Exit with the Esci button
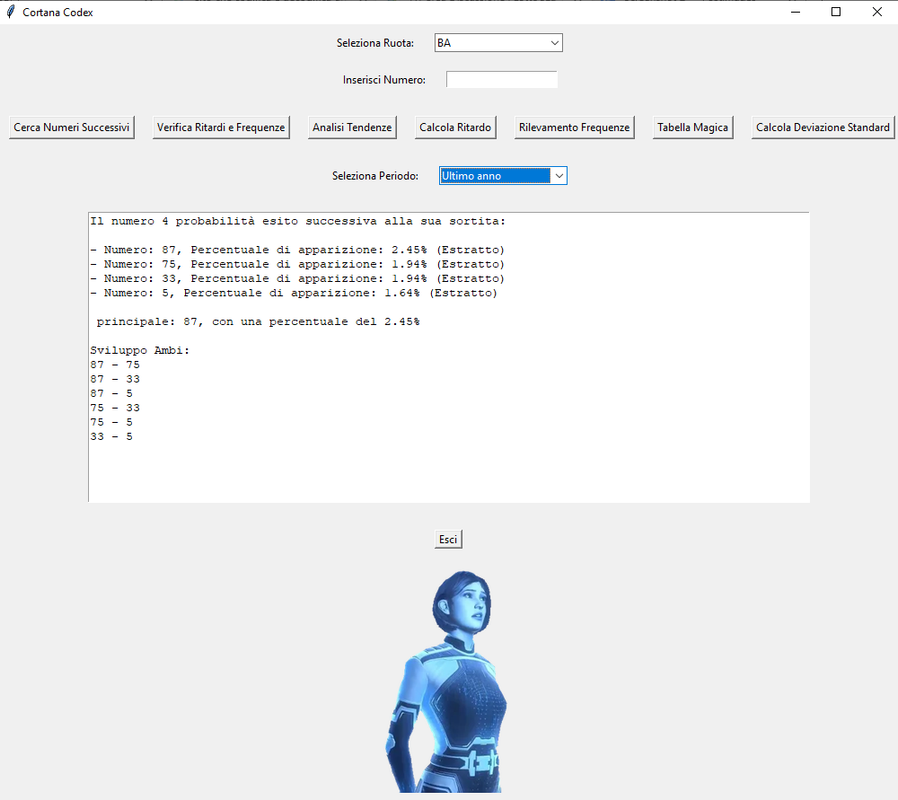The width and height of the screenshot is (898, 800). [x=448, y=539]
